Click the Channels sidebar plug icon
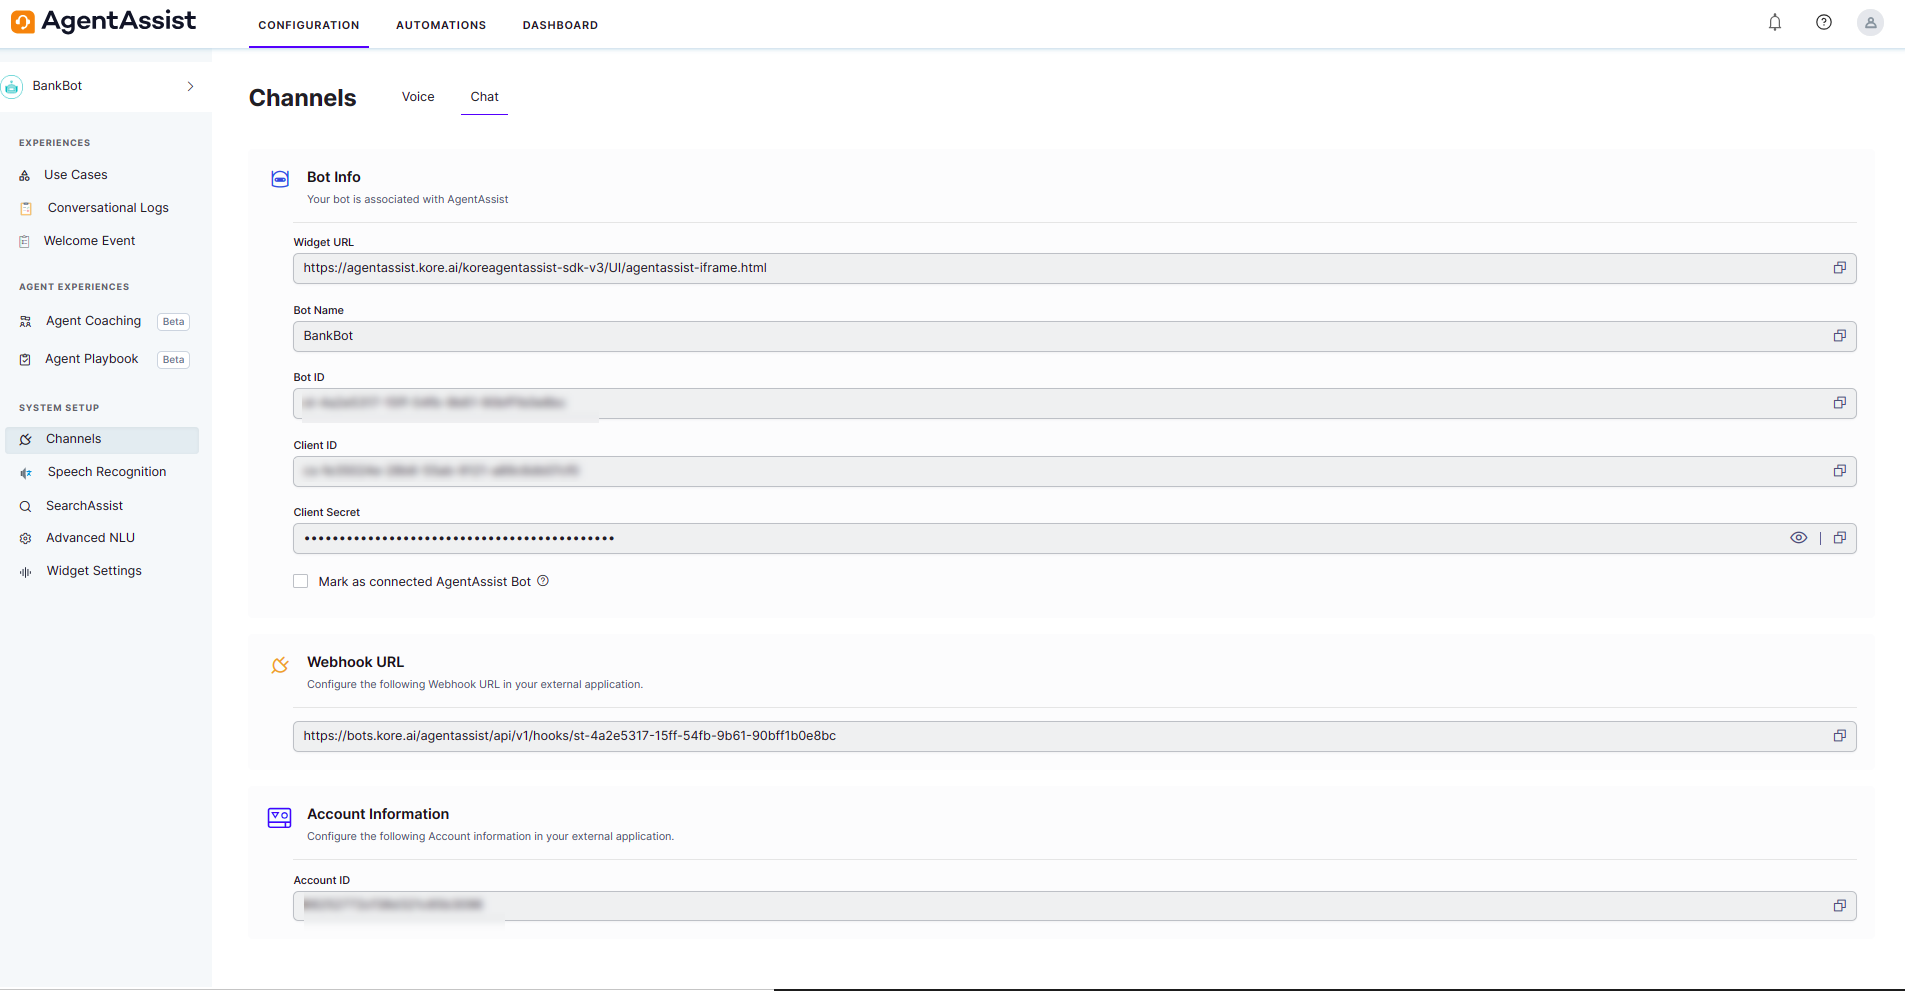Screen dimensions: 1905x991 (x=26, y=440)
